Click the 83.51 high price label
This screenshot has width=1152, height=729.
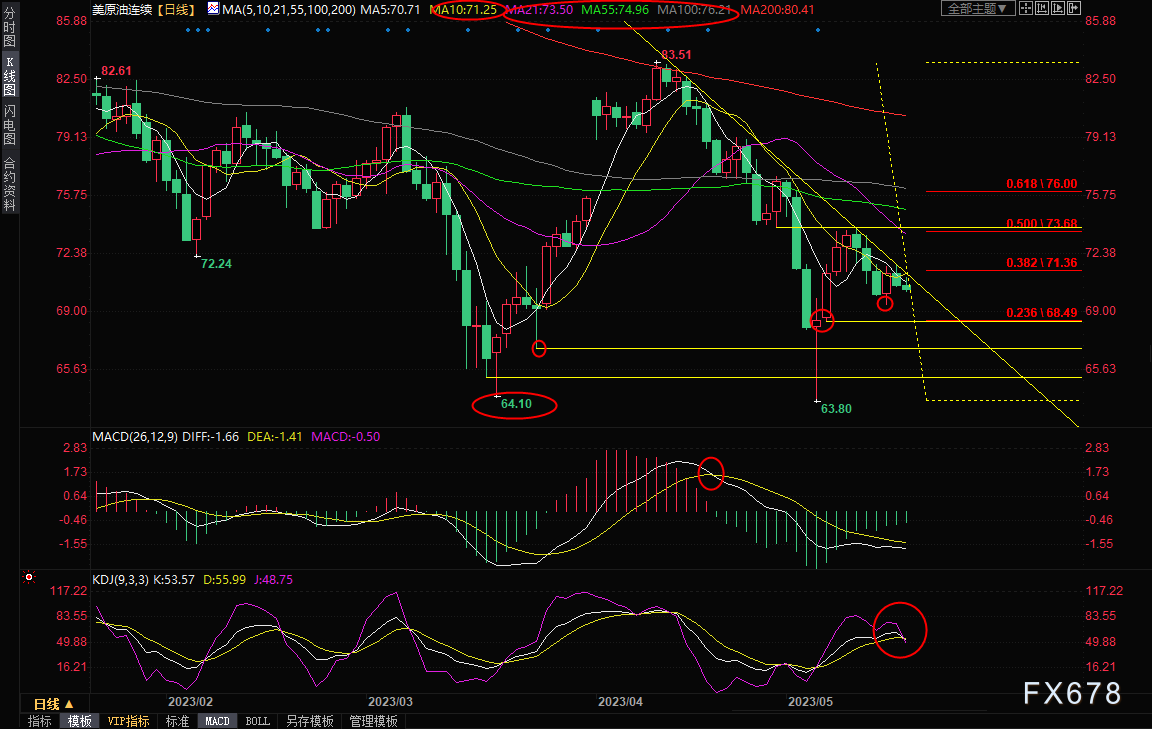tap(676, 54)
